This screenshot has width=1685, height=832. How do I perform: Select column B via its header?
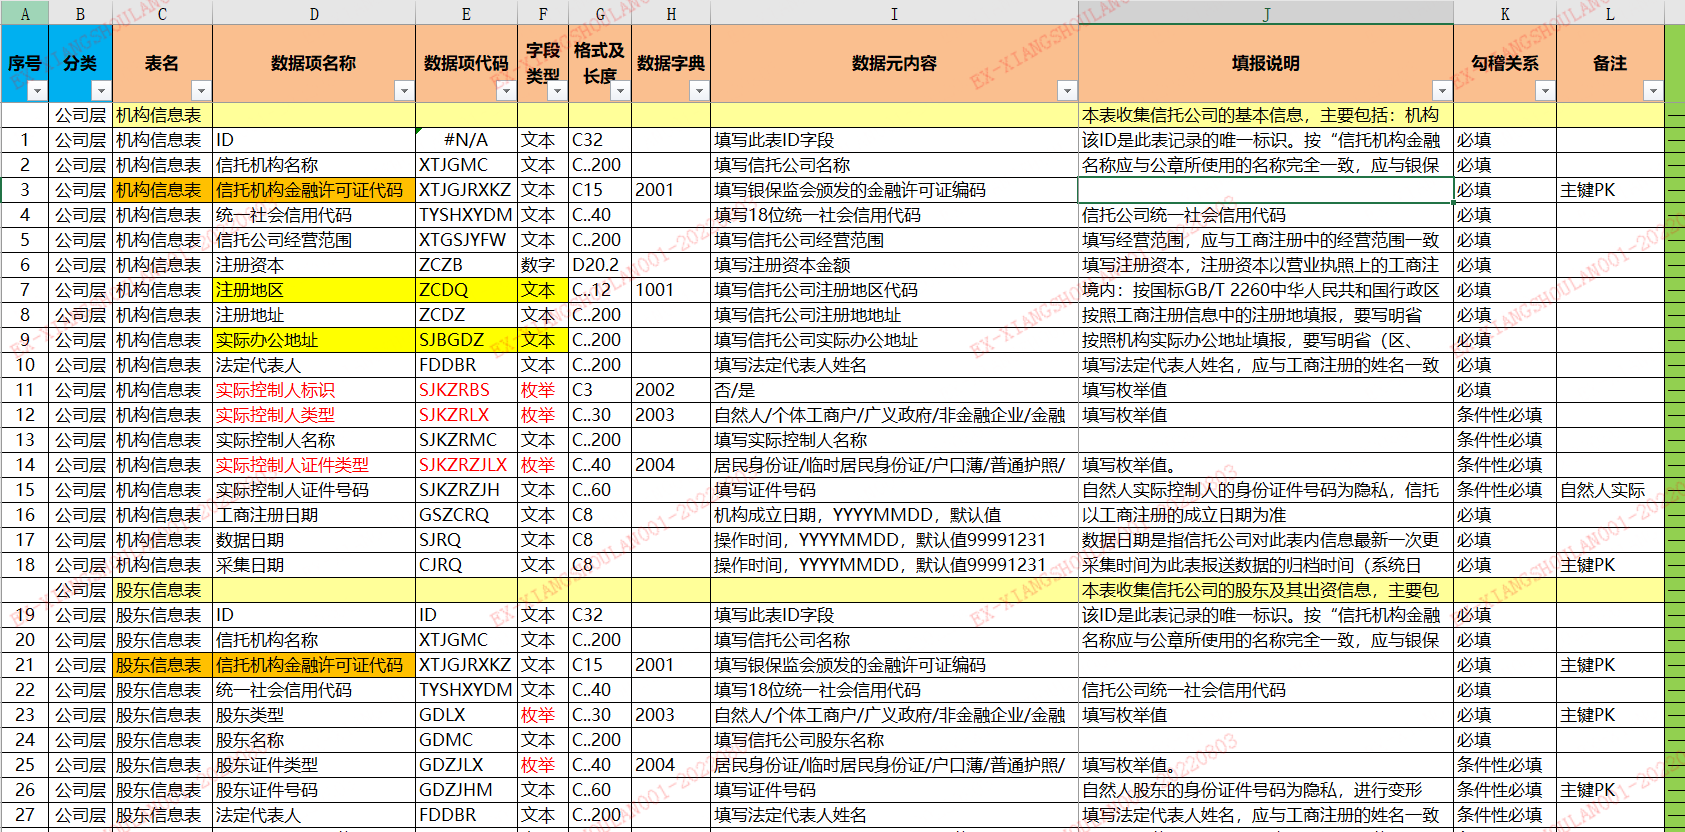click(81, 13)
